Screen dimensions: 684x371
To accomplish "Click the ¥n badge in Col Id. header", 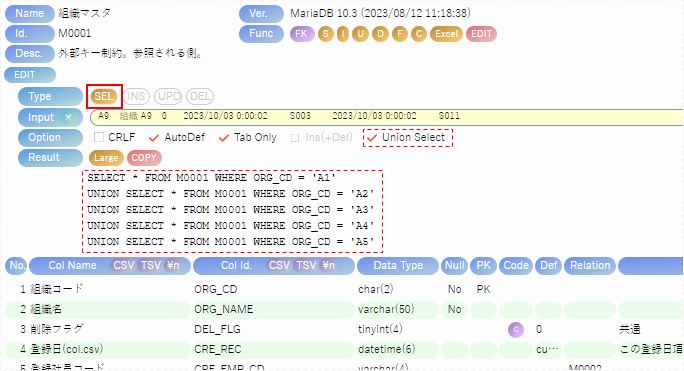I will (328, 265).
